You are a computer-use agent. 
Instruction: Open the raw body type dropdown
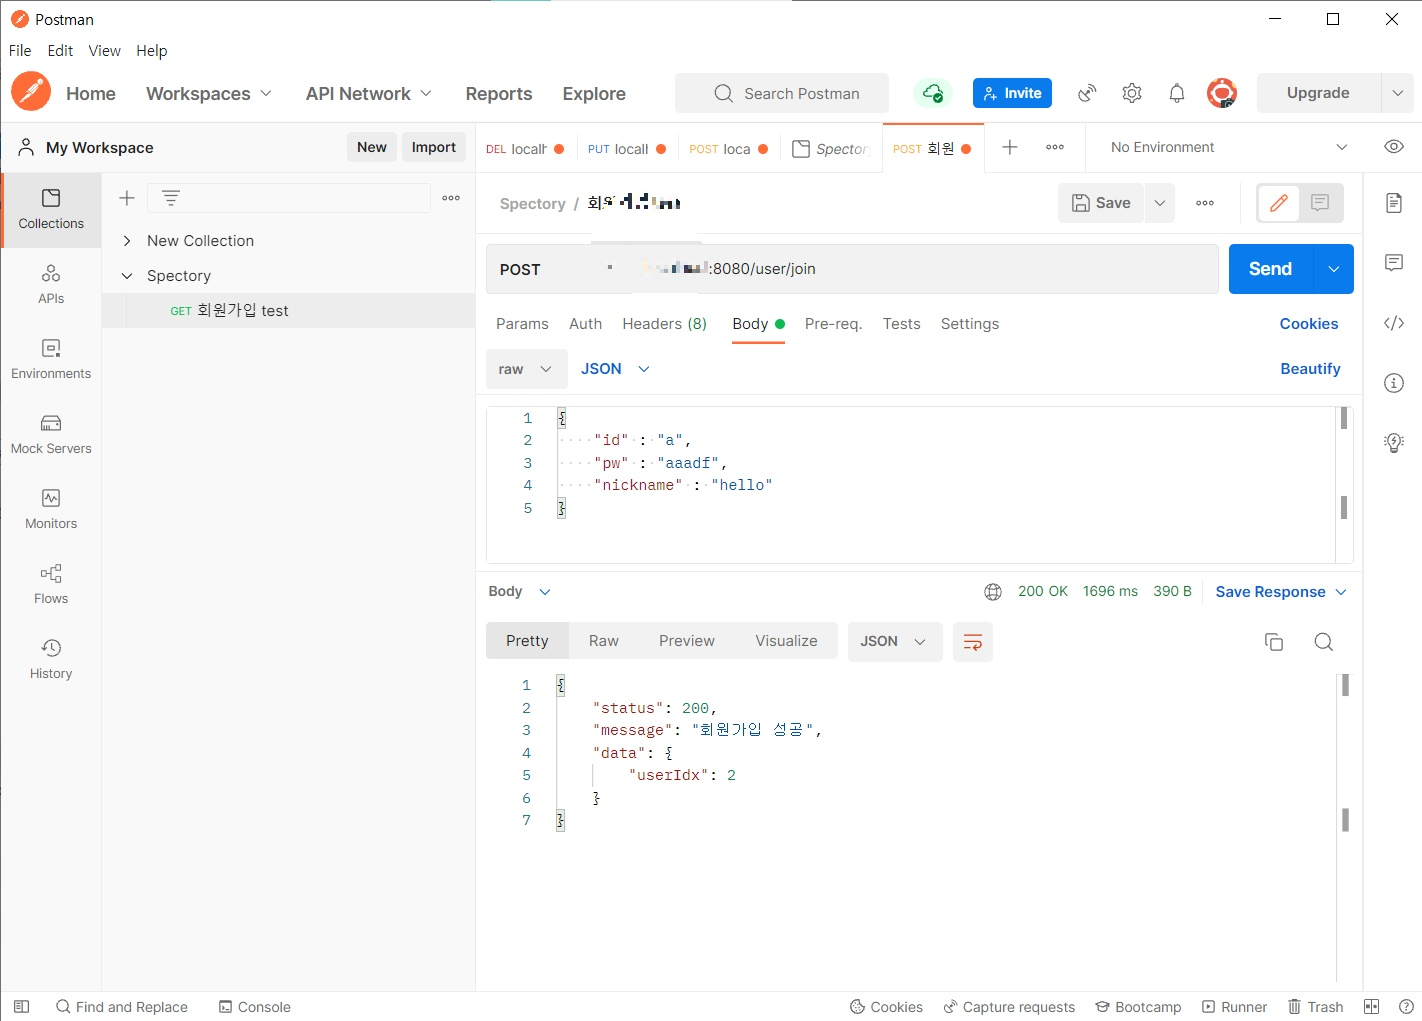[526, 369]
